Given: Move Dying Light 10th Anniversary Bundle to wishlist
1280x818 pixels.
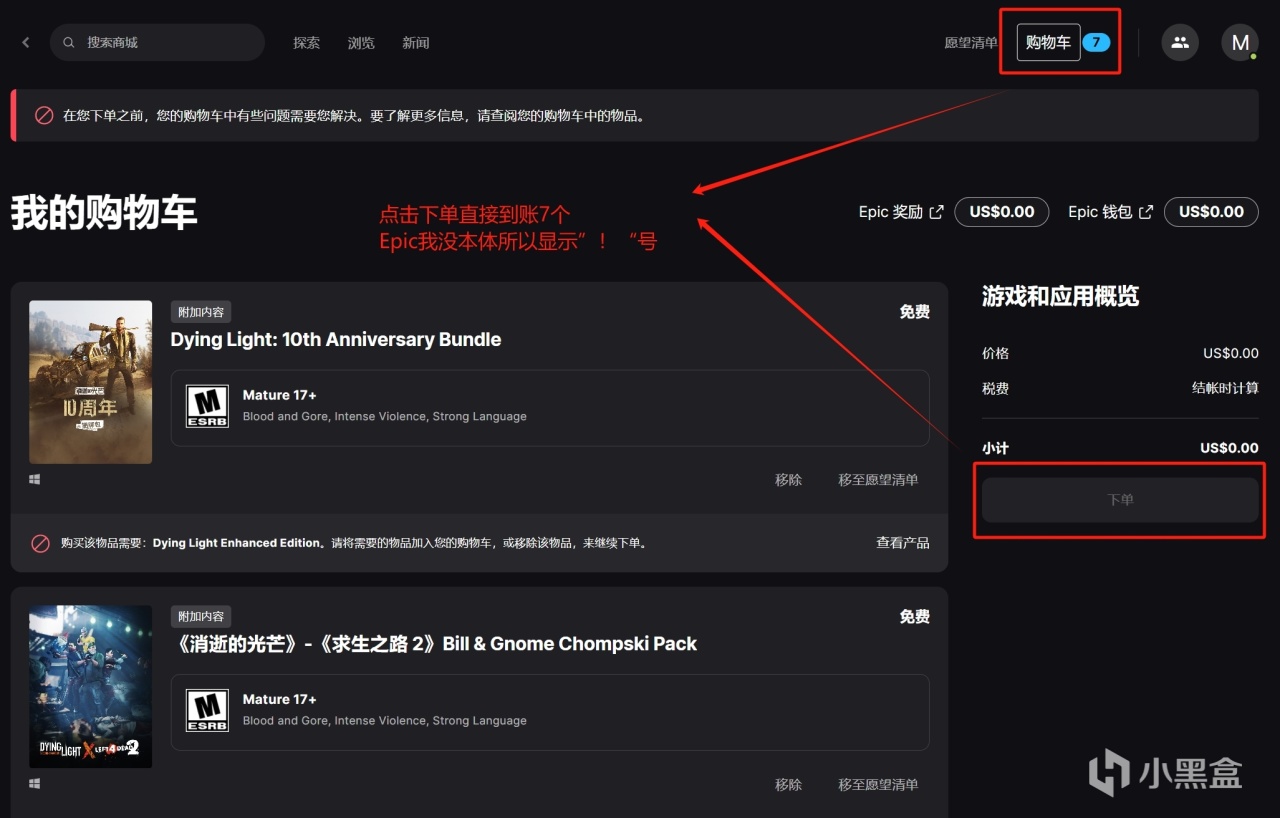Looking at the screenshot, I should [x=878, y=480].
